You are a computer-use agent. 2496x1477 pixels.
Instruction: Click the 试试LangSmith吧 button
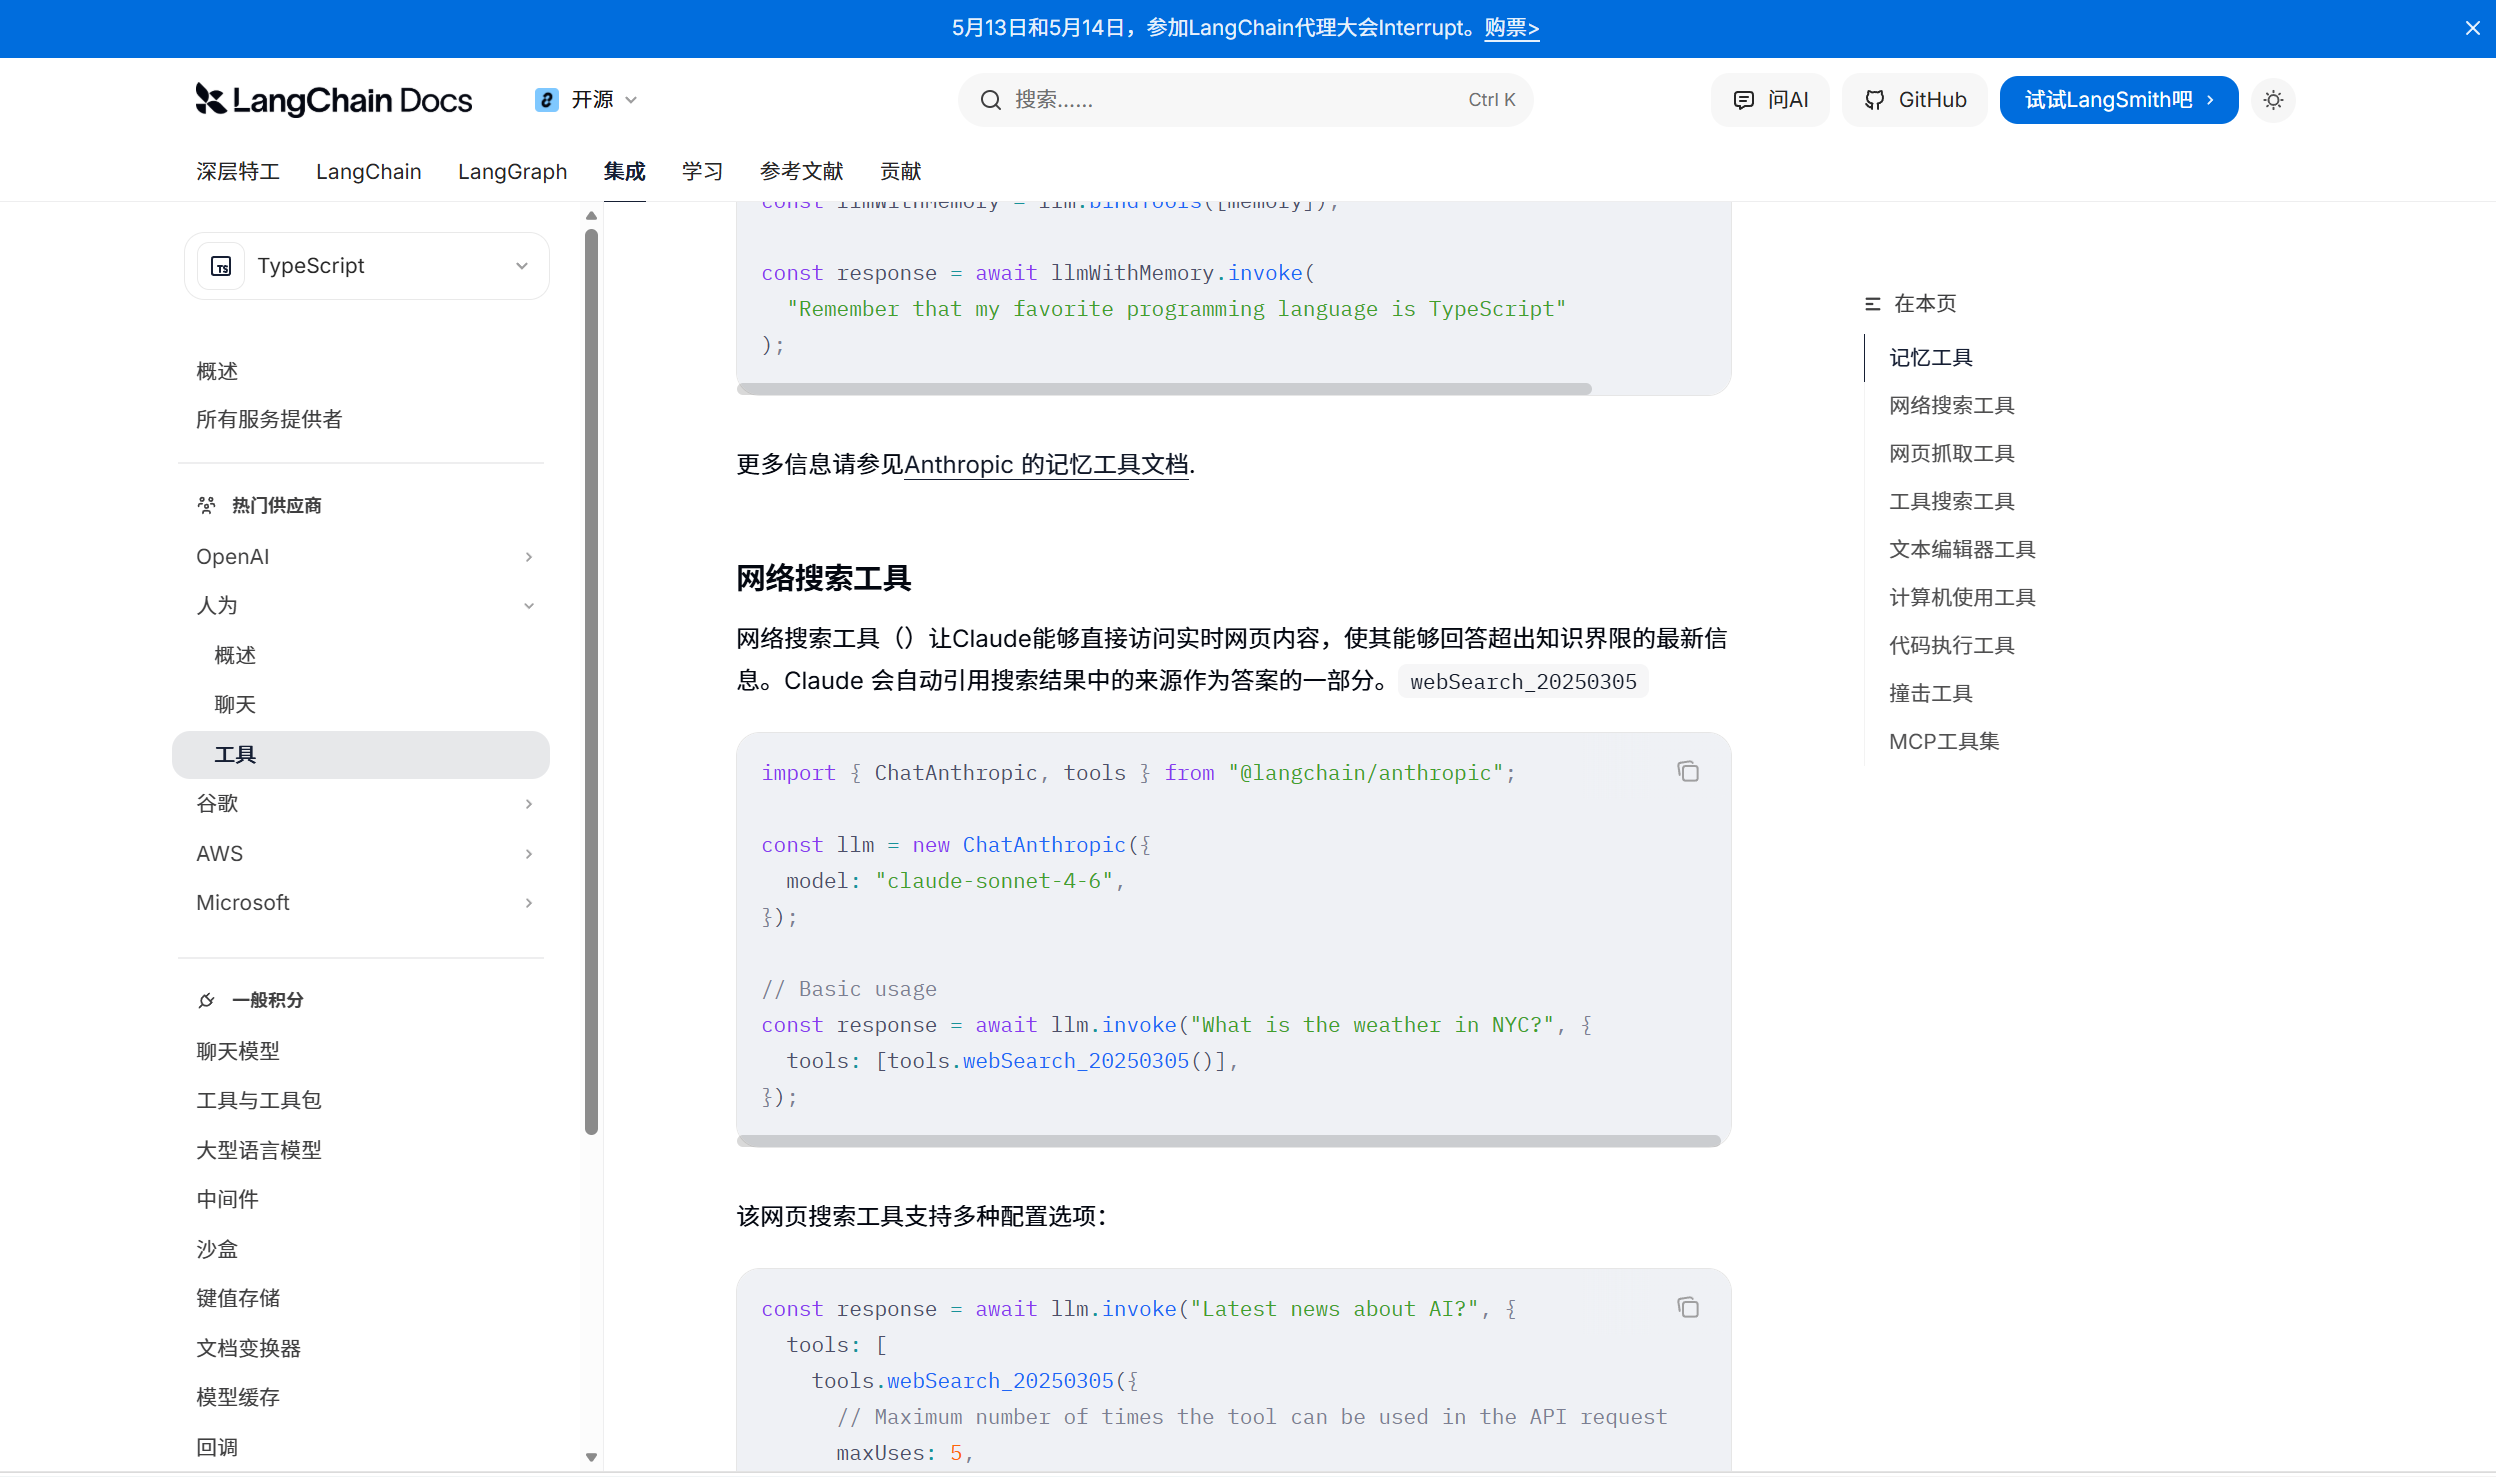click(x=2118, y=100)
